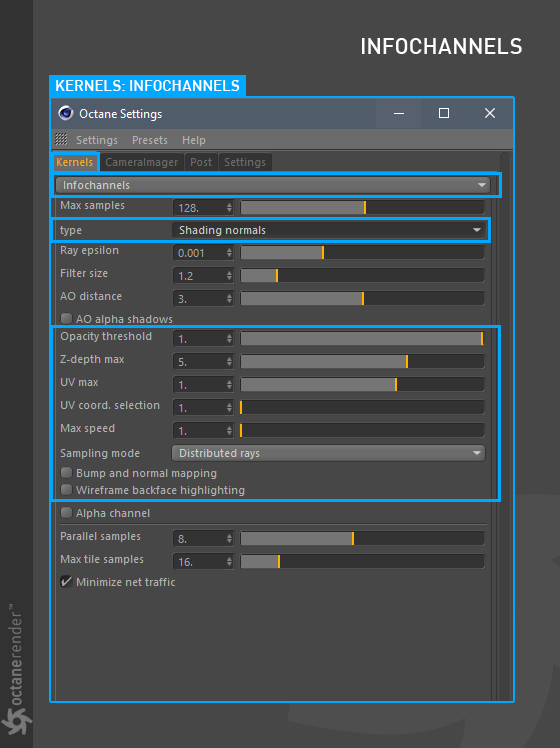Click the Cinema 4D icon in title bar

click(x=65, y=114)
